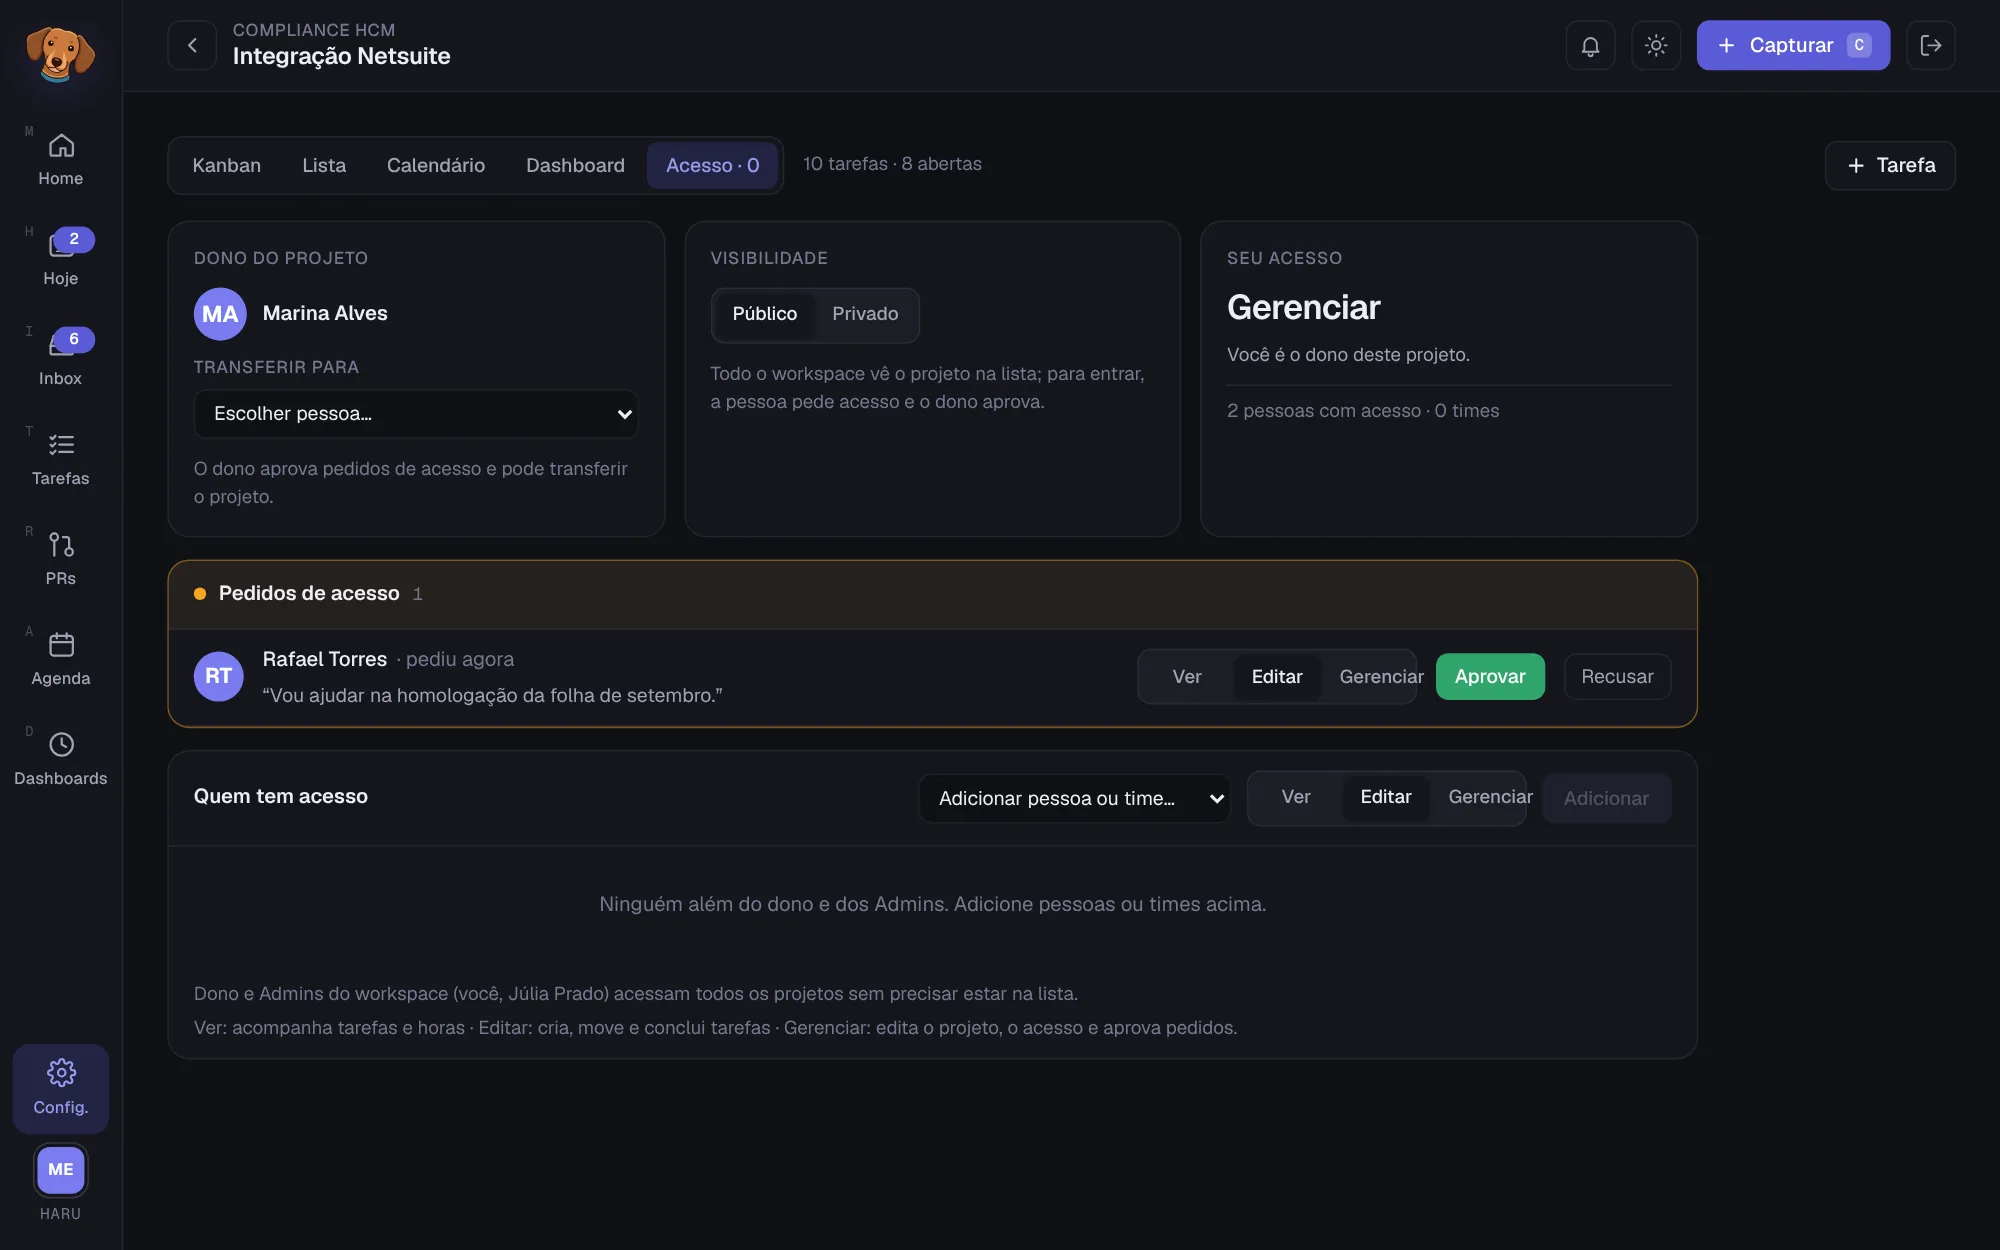Open Inbox with 6 badge
The height and width of the screenshot is (1250, 2000).
coord(61,360)
